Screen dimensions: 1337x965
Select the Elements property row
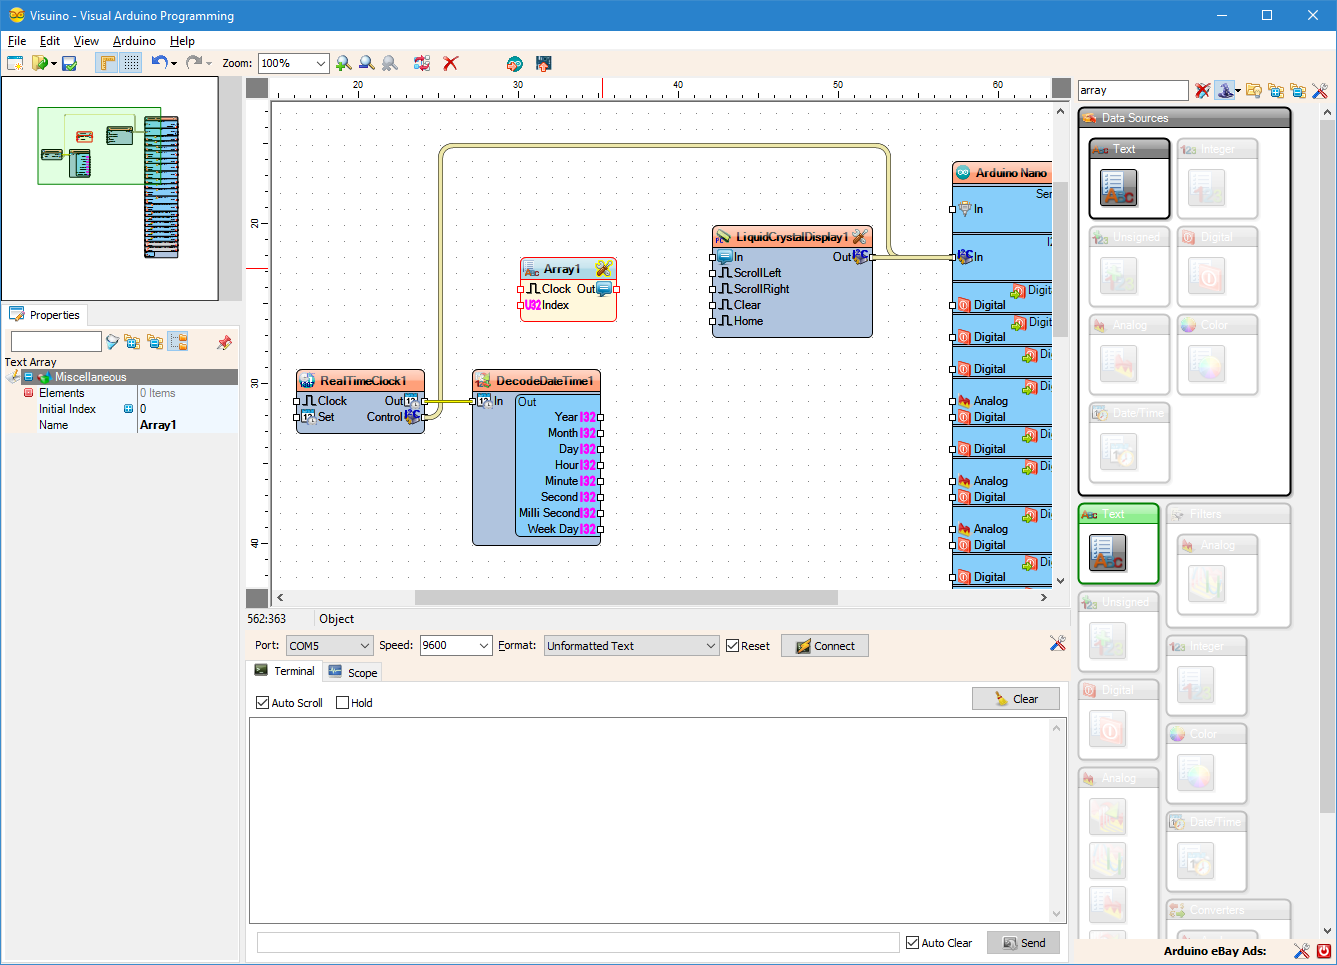click(120, 393)
